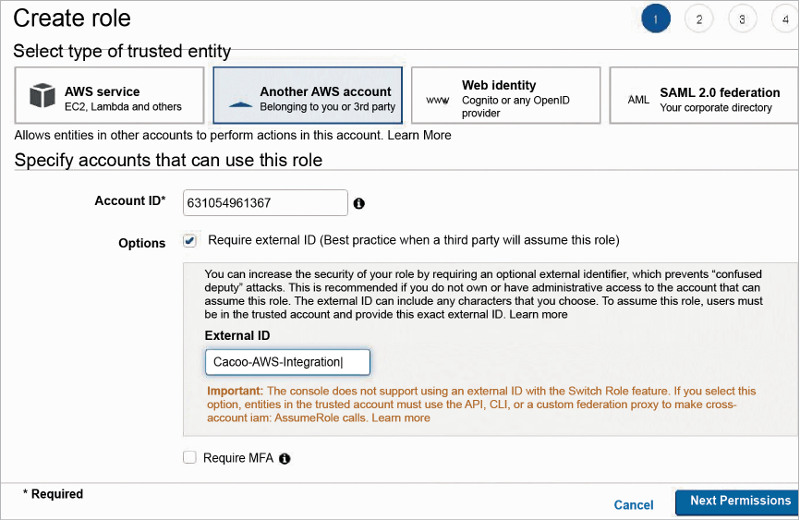Click into the Account ID input field

(265, 203)
